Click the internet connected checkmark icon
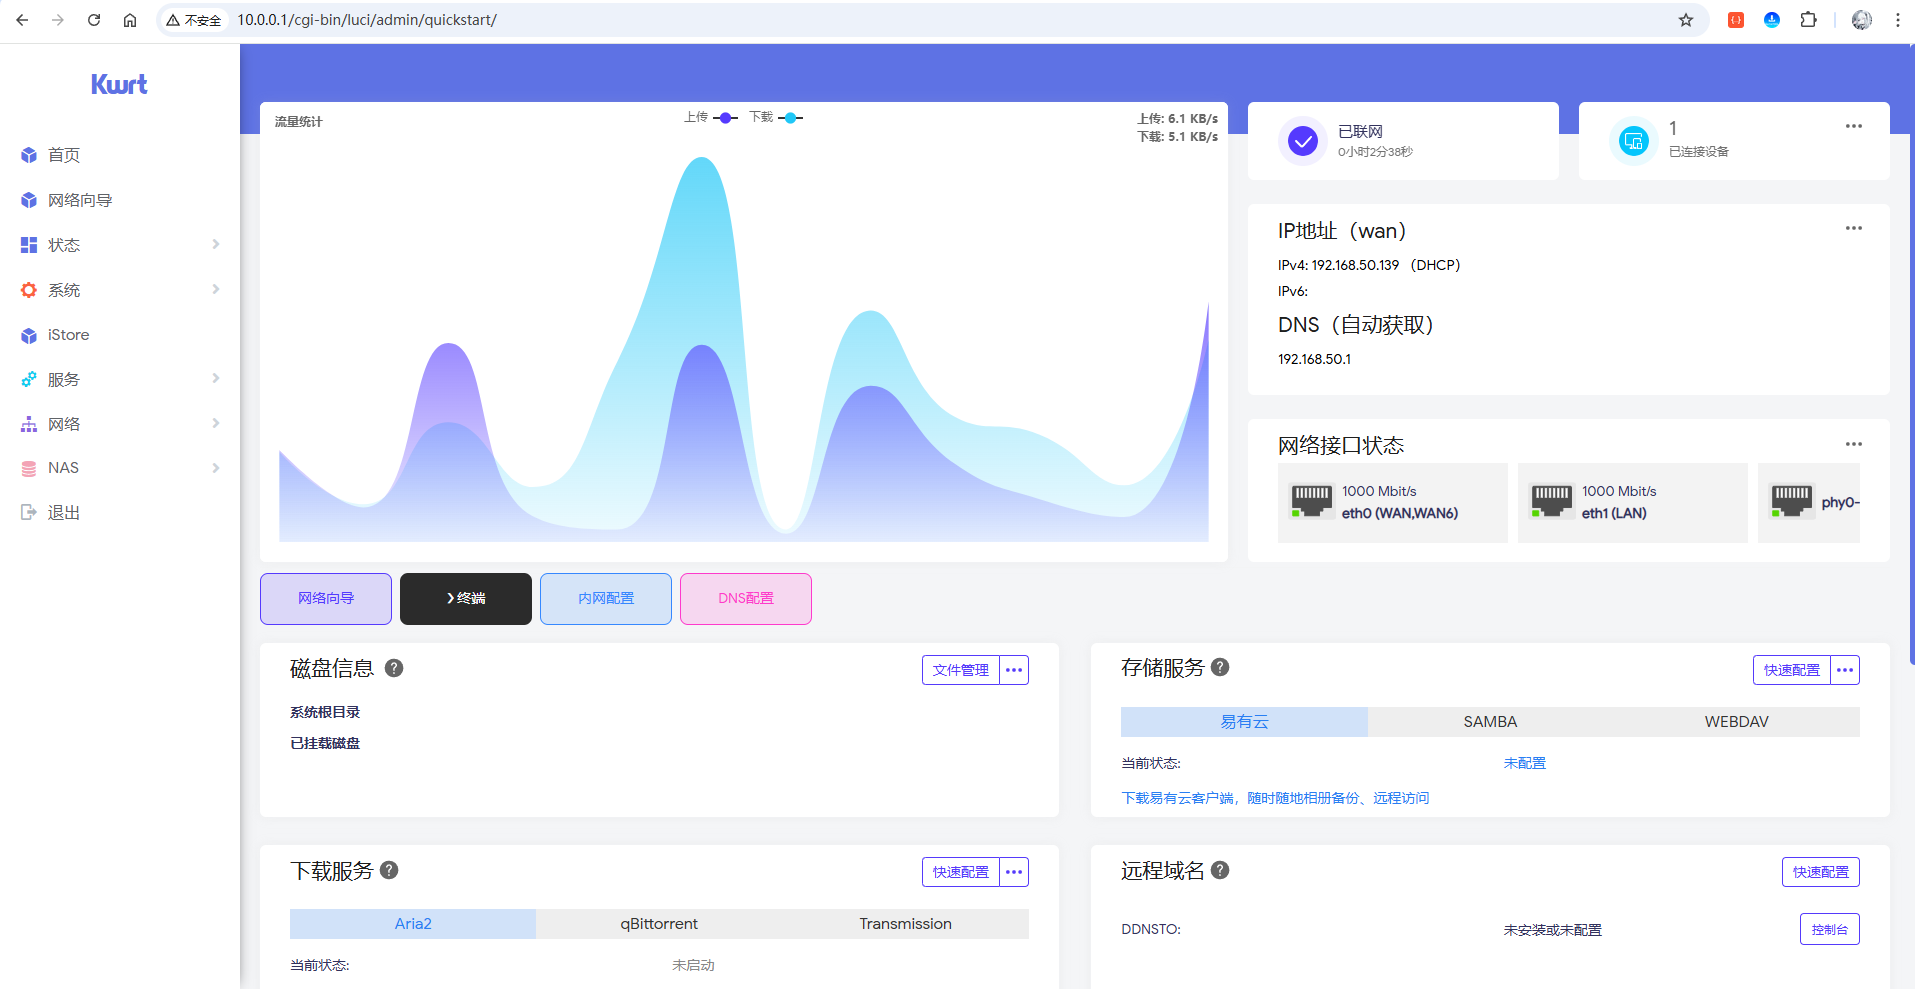This screenshot has height=989, width=1915. point(1302,141)
